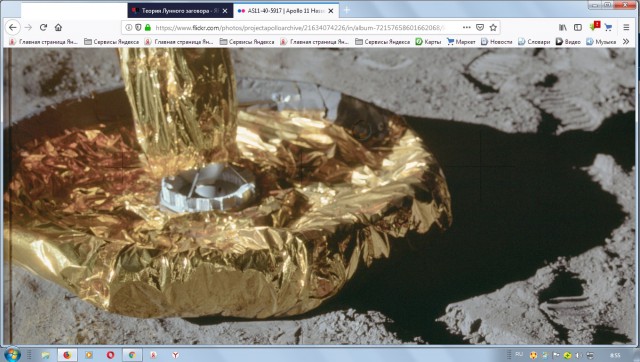Open the Карты bookmark
The width and height of the screenshot is (640, 362).
tap(428, 42)
